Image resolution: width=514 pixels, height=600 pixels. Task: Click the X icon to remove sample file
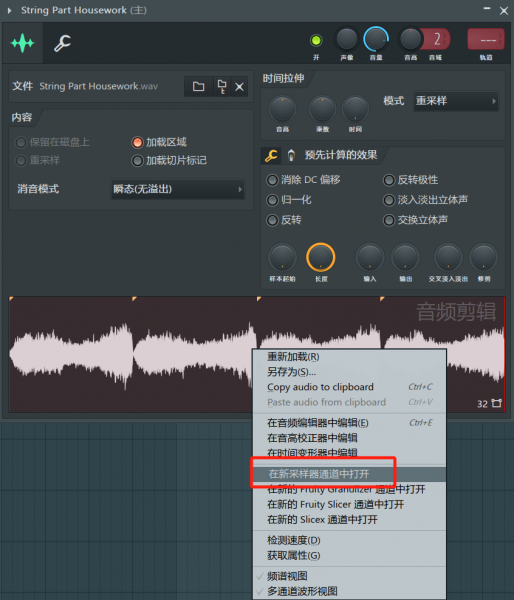point(240,87)
